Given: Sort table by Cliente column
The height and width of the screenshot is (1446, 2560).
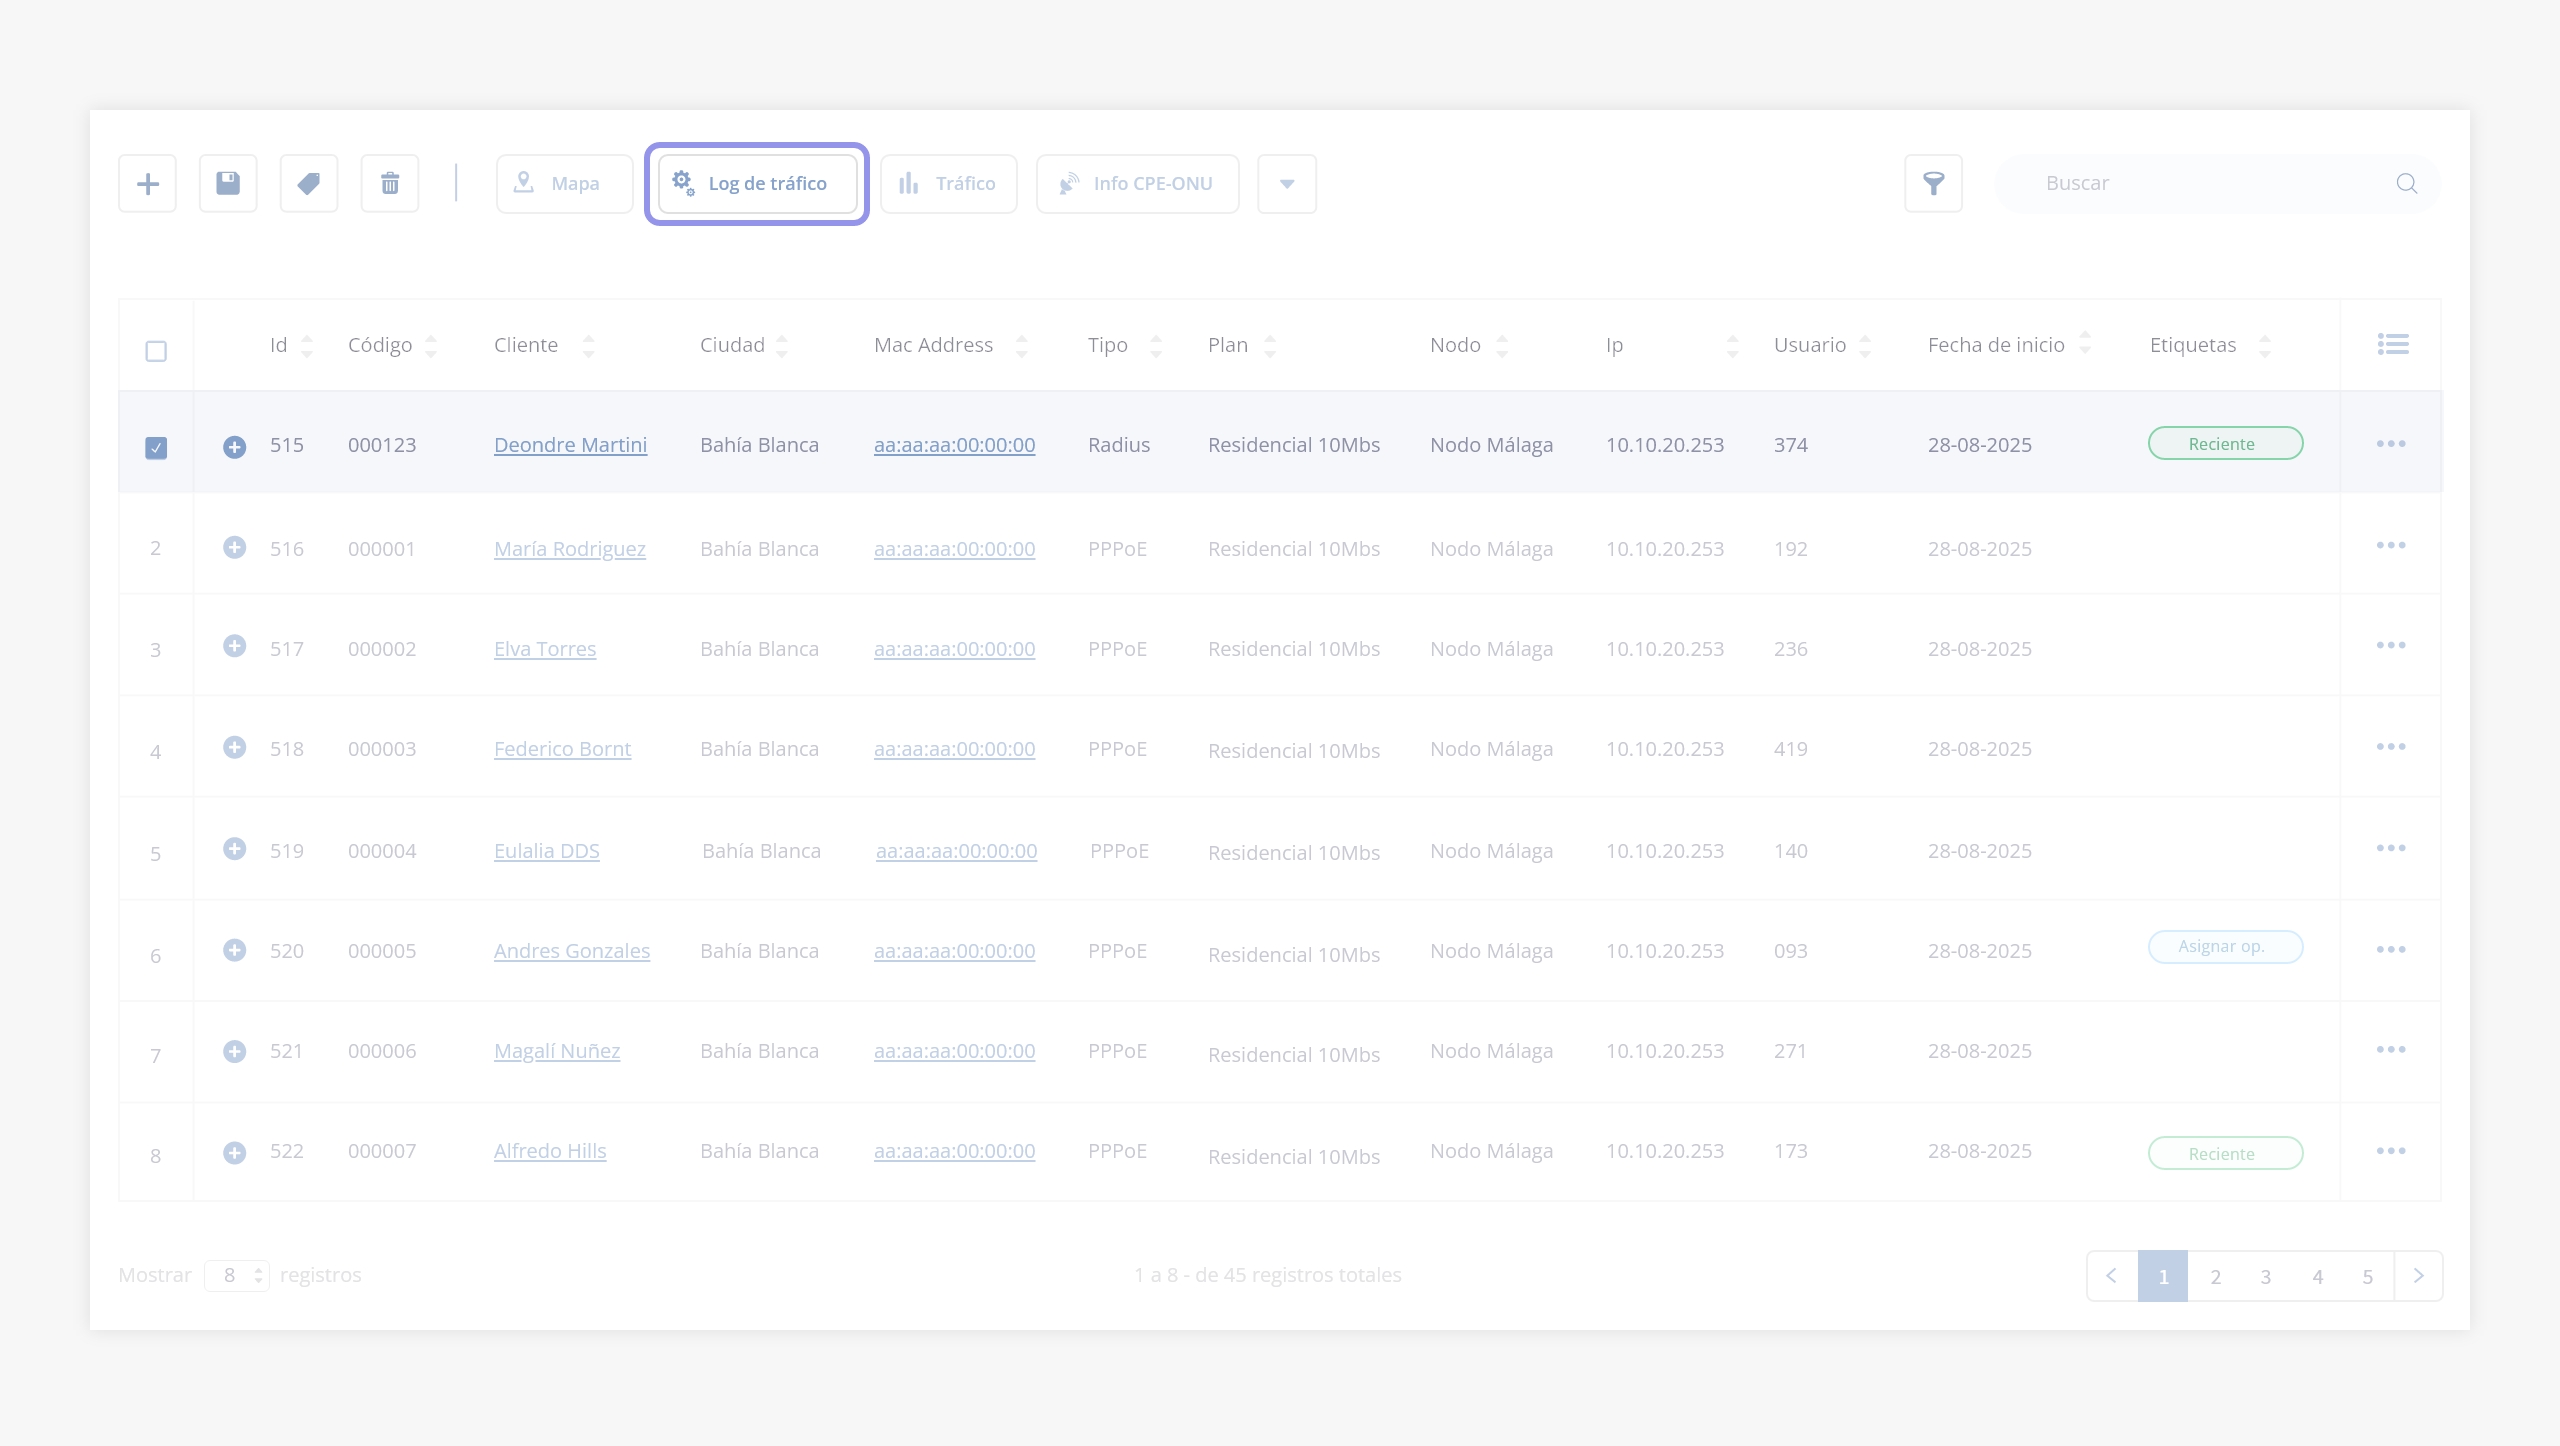Looking at the screenshot, I should [x=588, y=346].
